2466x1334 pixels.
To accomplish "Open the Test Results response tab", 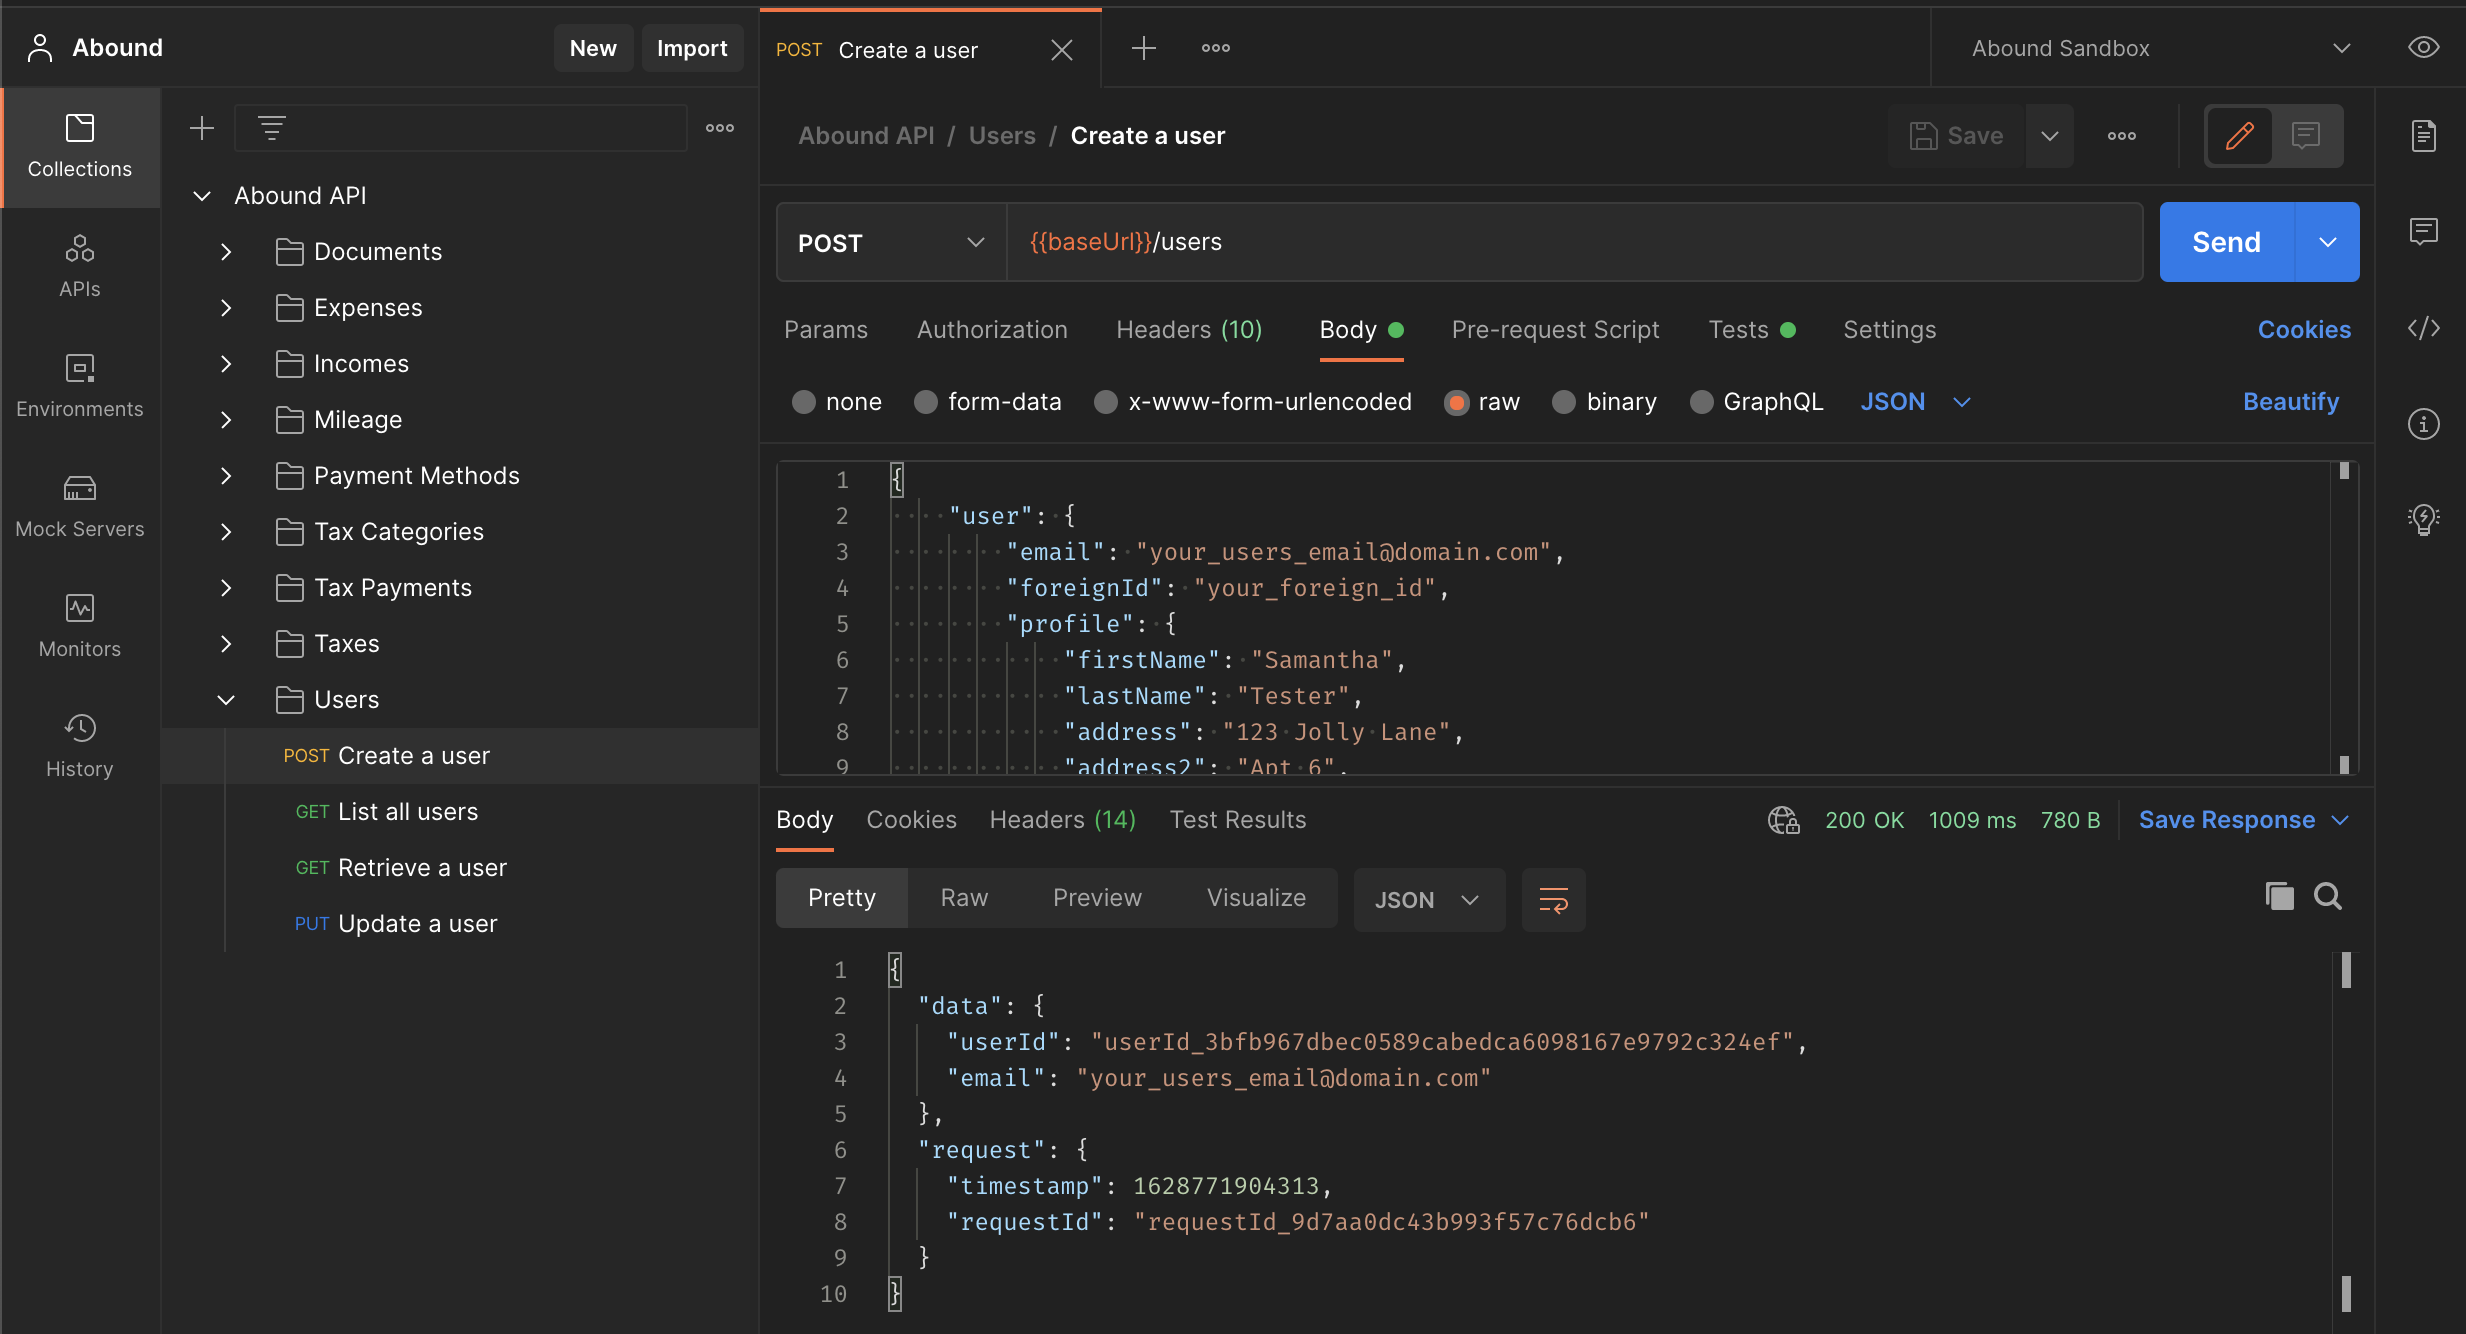I will (x=1238, y=820).
